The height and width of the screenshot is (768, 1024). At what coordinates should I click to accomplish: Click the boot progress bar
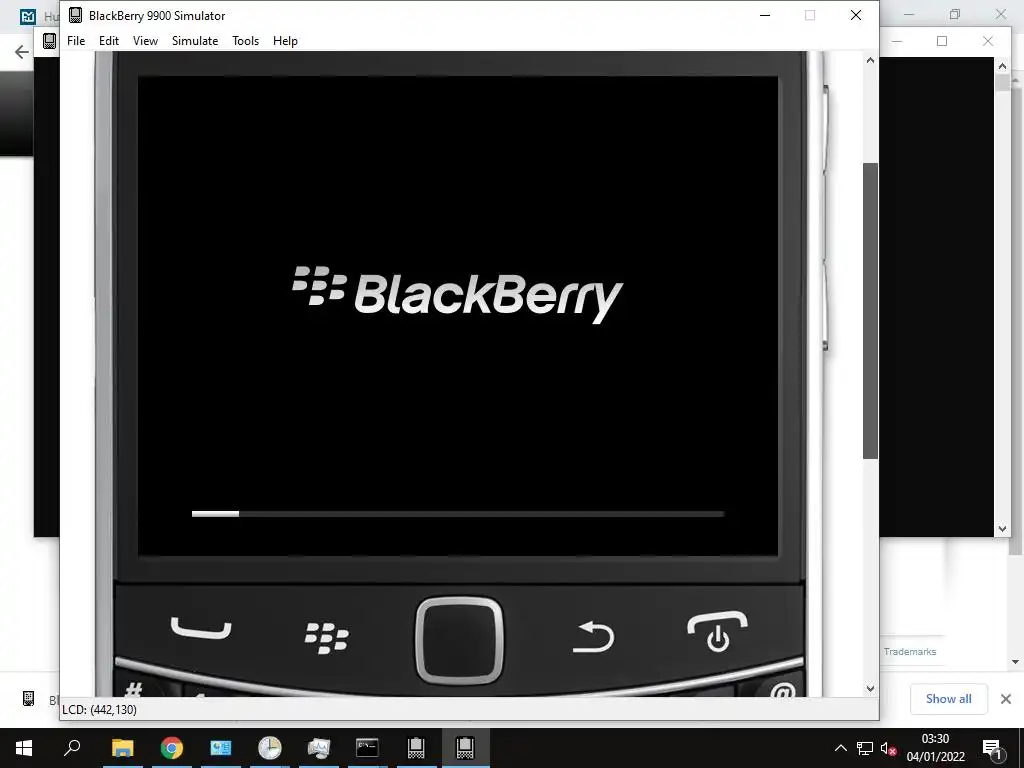458,514
